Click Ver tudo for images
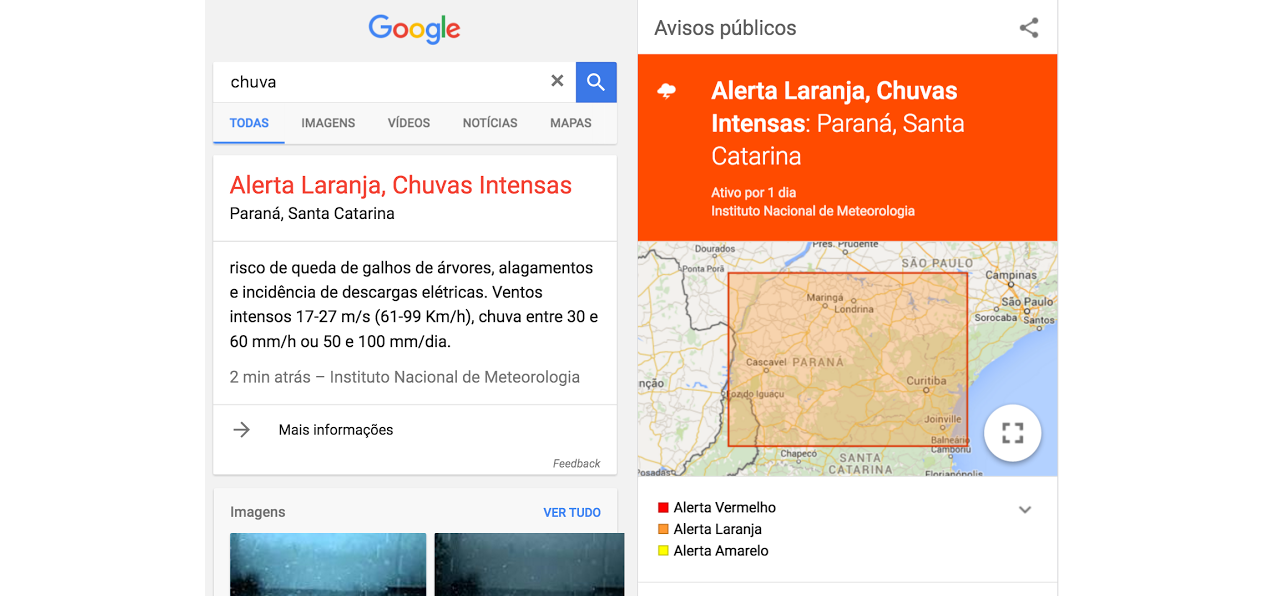The height and width of the screenshot is (596, 1264). coord(572,512)
